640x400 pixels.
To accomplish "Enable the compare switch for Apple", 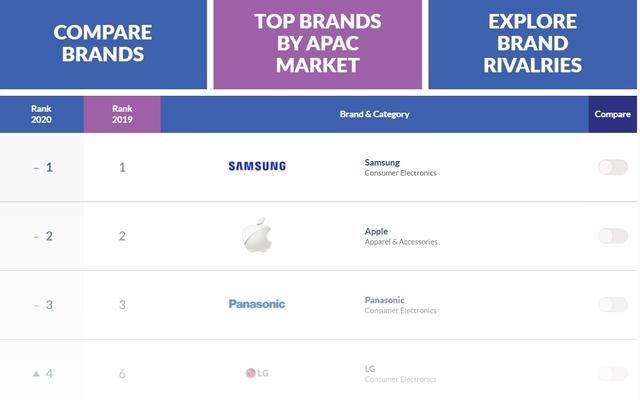I will (x=613, y=236).
